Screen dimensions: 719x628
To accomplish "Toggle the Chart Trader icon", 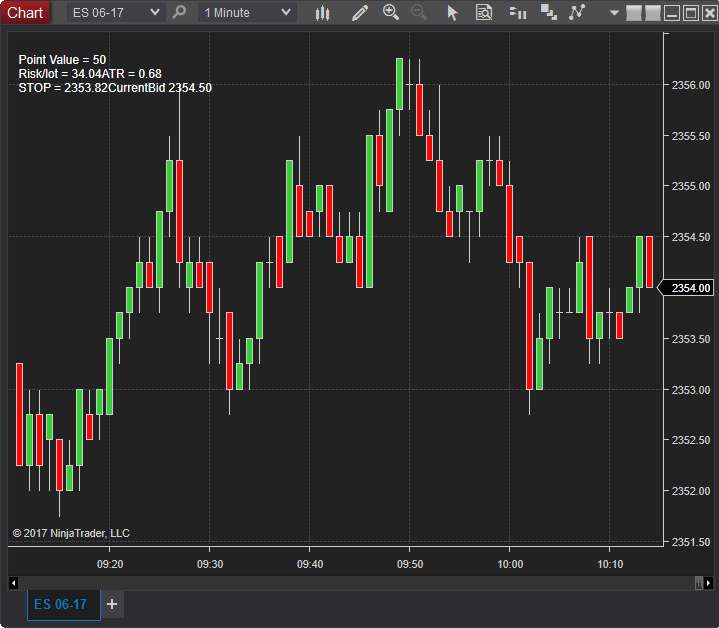I will 518,12.
